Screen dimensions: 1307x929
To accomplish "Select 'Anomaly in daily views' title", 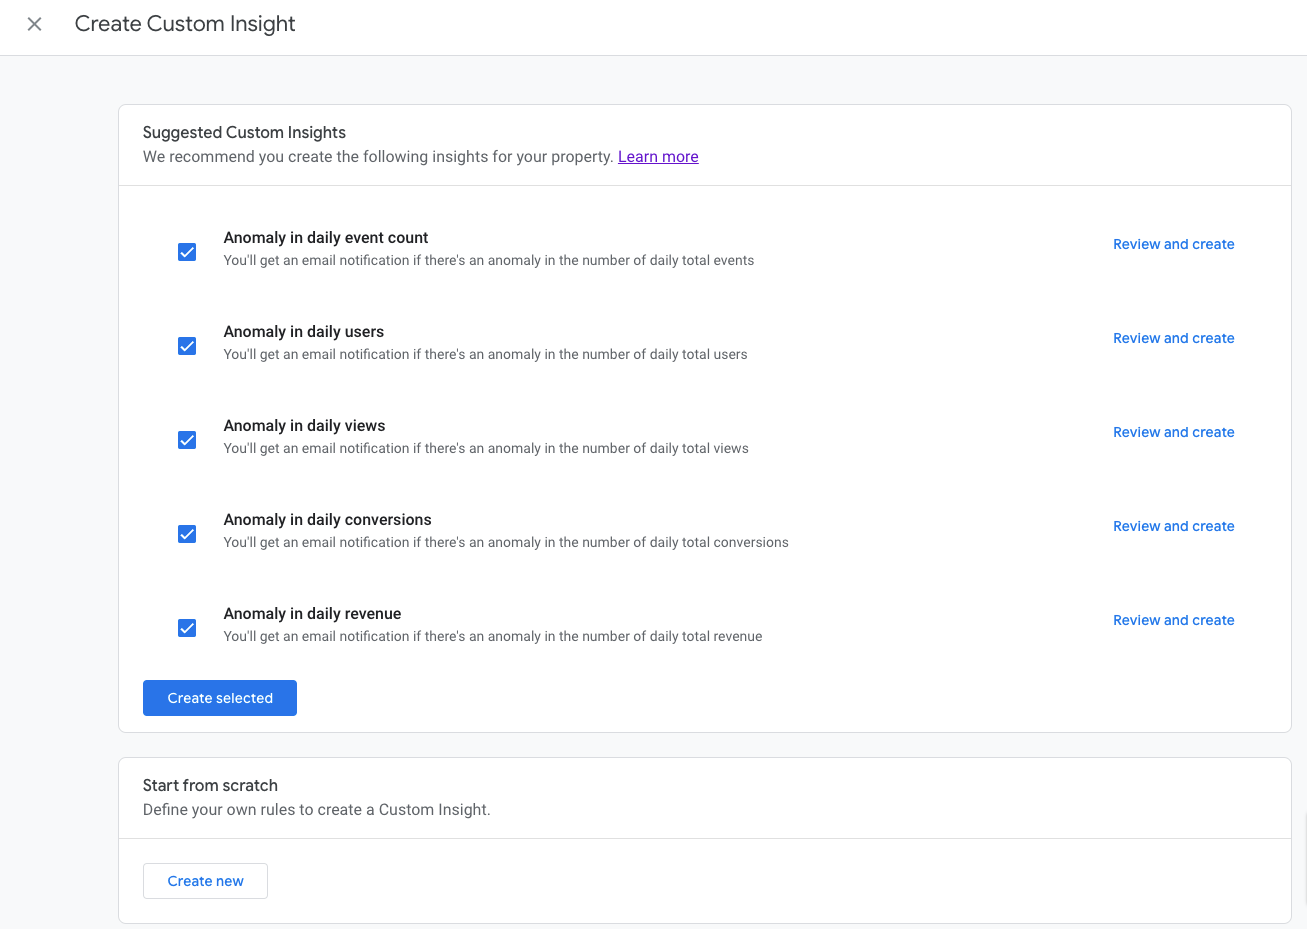I will pyautogui.click(x=305, y=426).
